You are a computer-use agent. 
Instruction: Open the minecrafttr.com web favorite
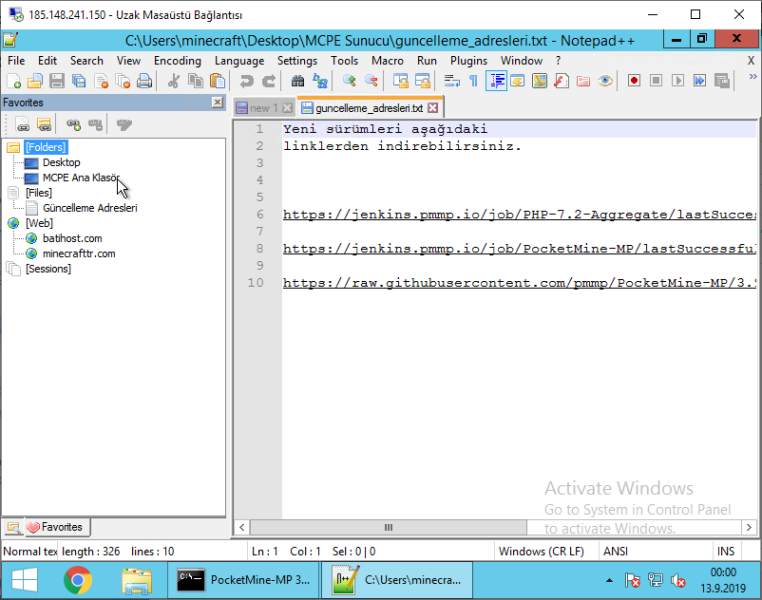coord(79,254)
